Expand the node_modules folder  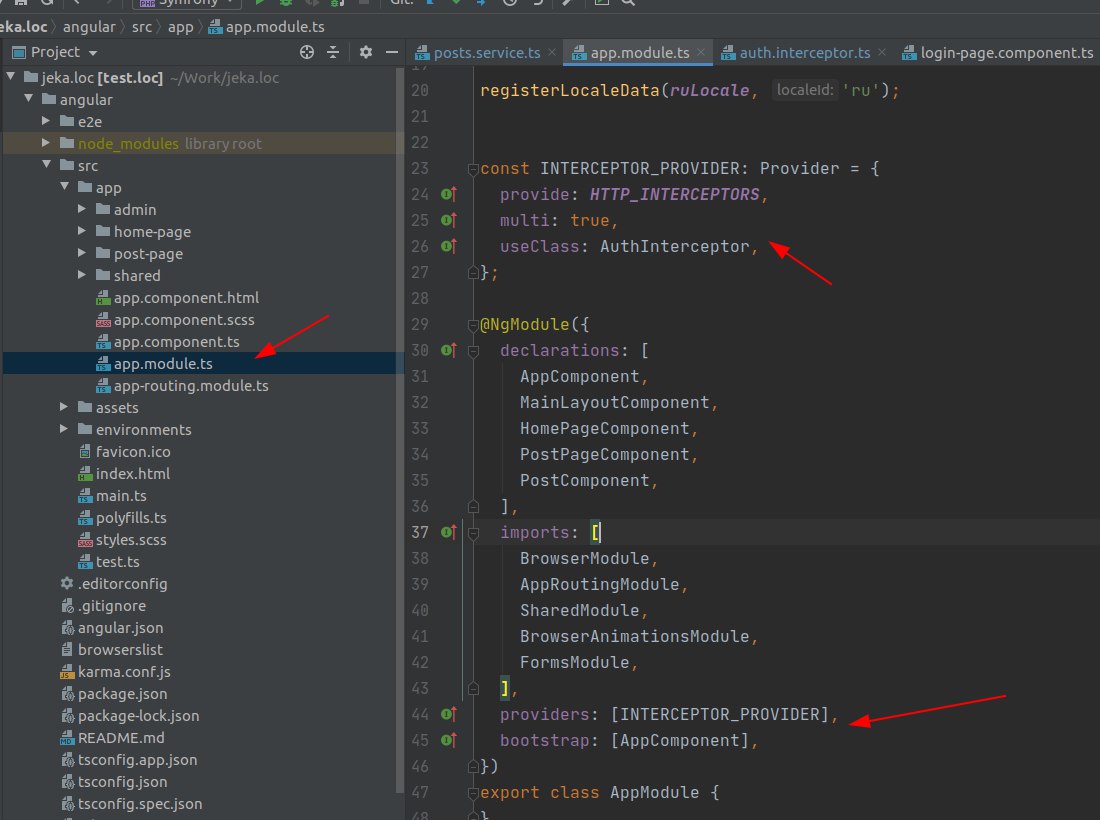(46, 143)
